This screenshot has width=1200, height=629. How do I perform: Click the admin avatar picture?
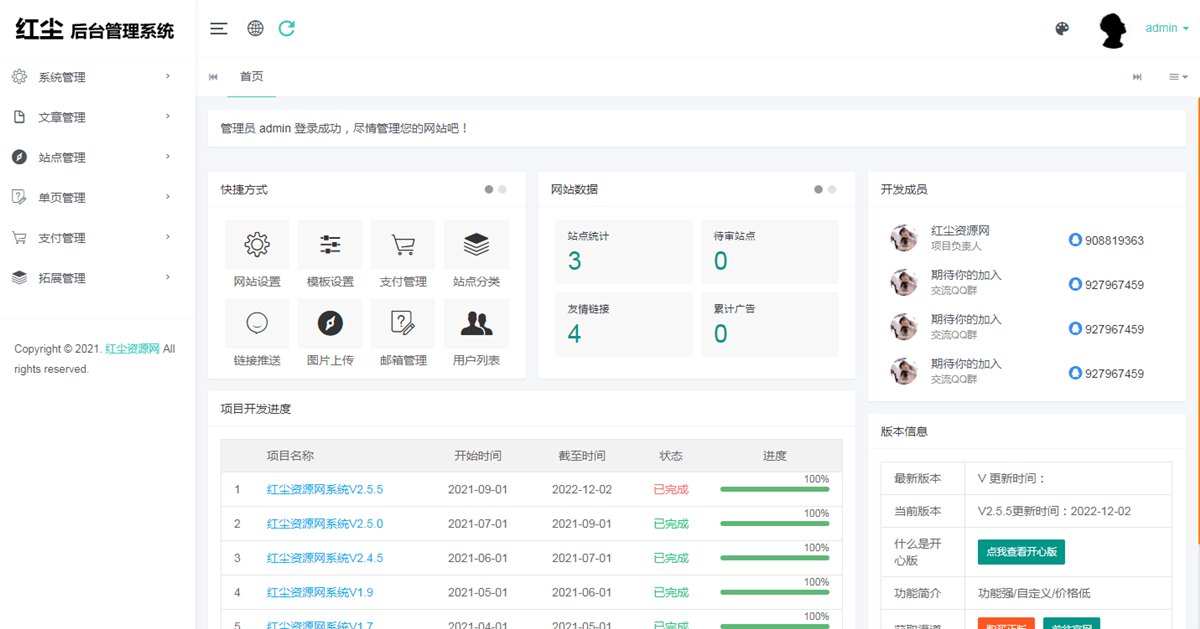point(1114,30)
